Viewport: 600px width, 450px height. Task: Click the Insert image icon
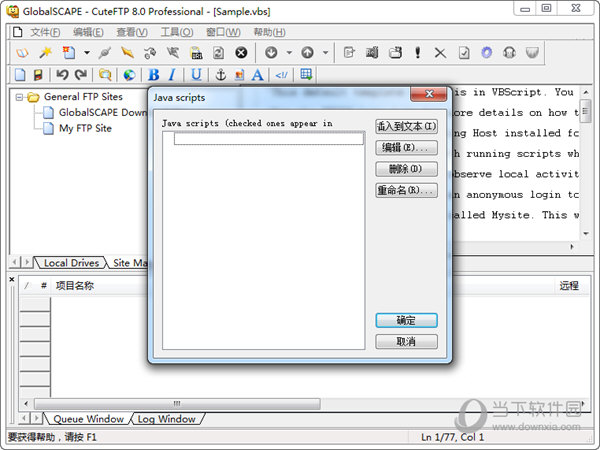click(240, 75)
